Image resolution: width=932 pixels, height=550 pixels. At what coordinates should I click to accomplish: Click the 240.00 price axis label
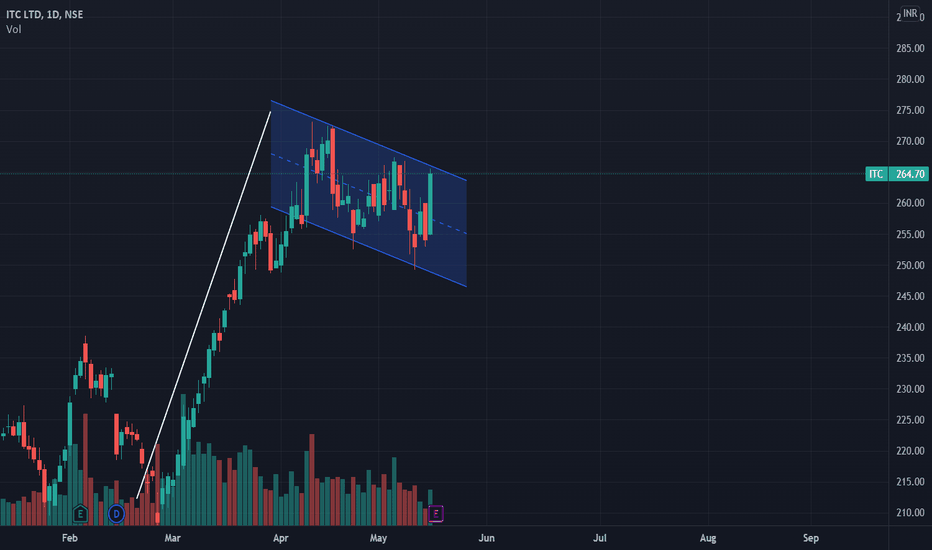click(x=910, y=327)
